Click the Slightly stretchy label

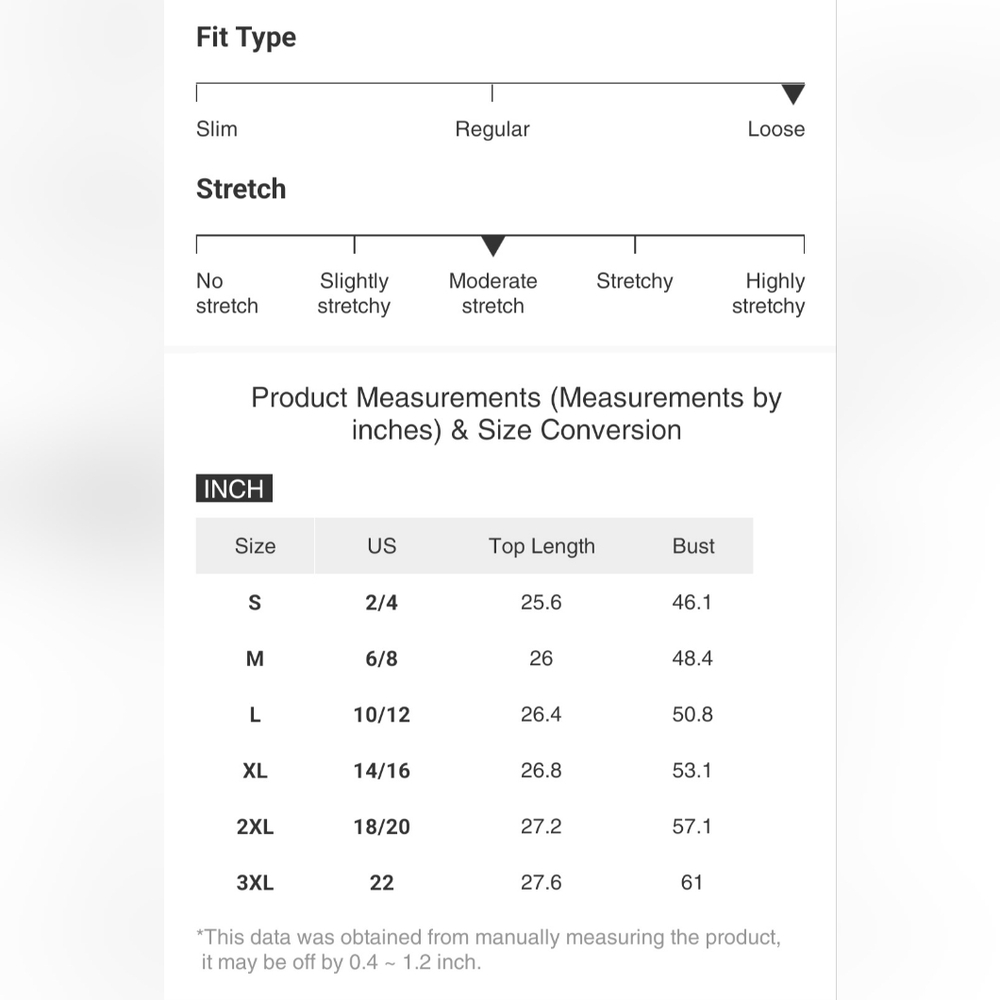pyautogui.click(x=354, y=293)
